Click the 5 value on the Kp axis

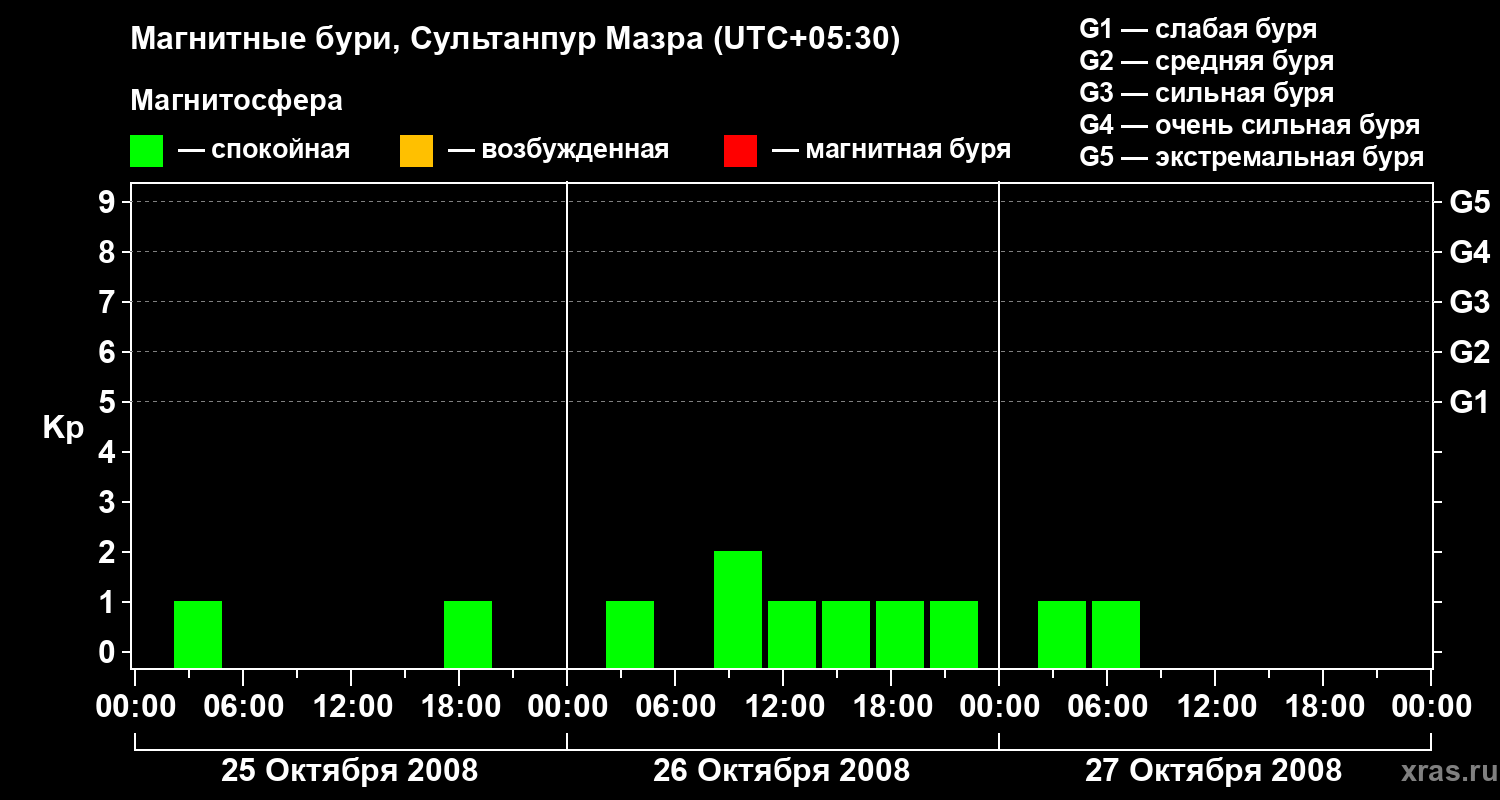(109, 402)
